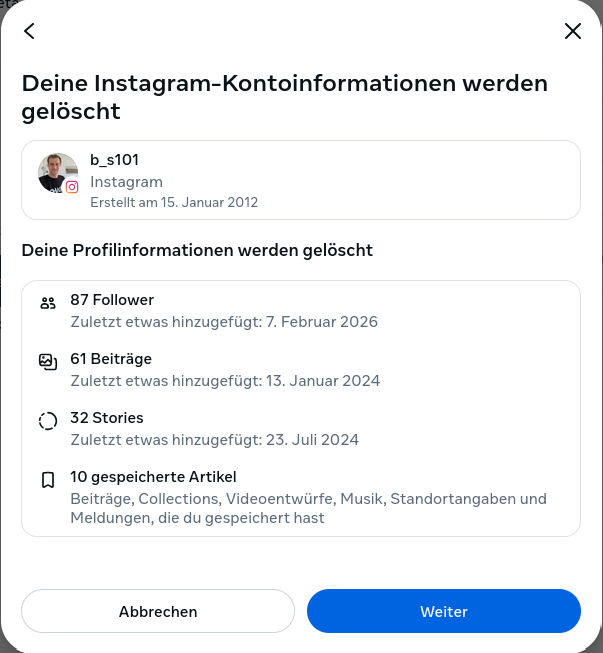Viewport: 603px width, 653px height.
Task: Click the b_s101 profile picture
Action: tap(57, 172)
